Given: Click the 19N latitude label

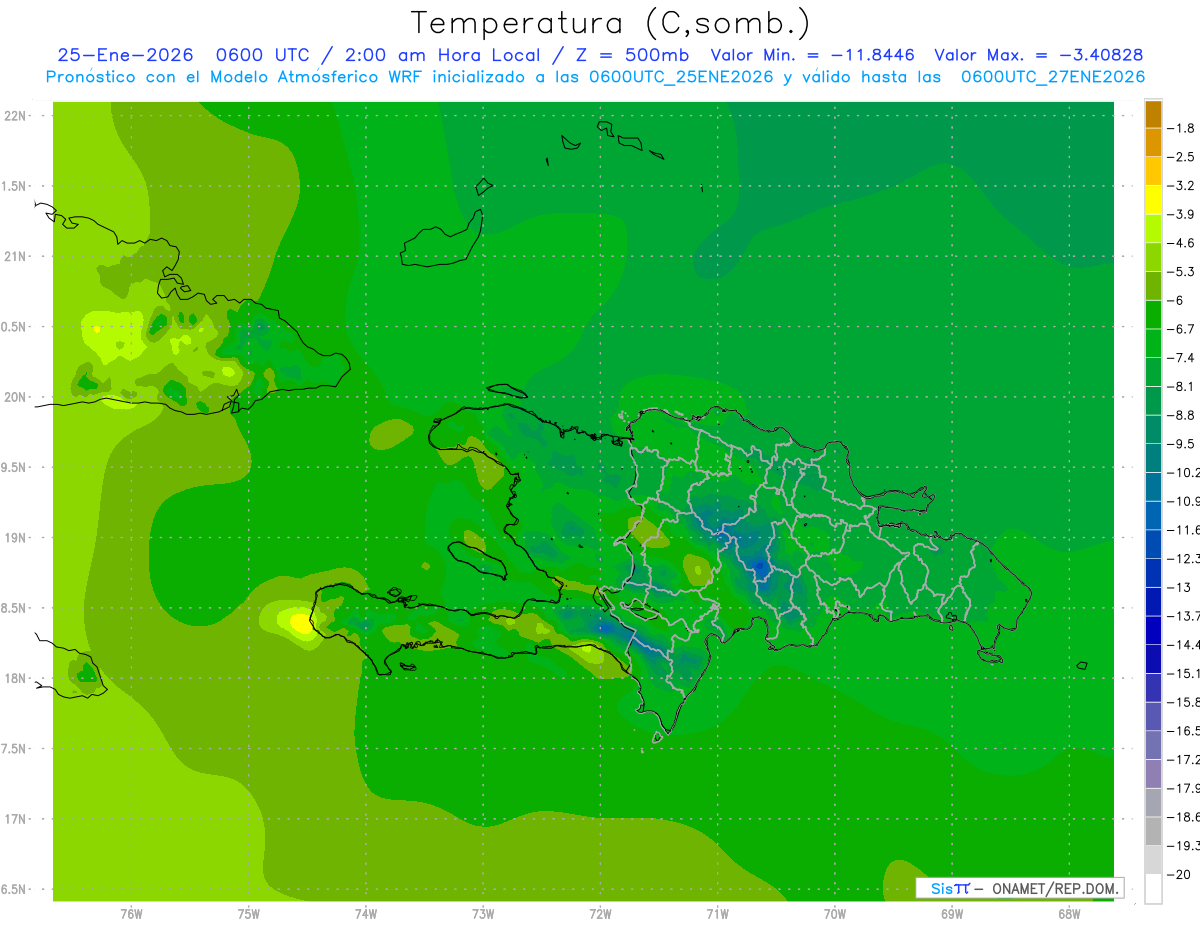Looking at the screenshot, I should (16, 538).
